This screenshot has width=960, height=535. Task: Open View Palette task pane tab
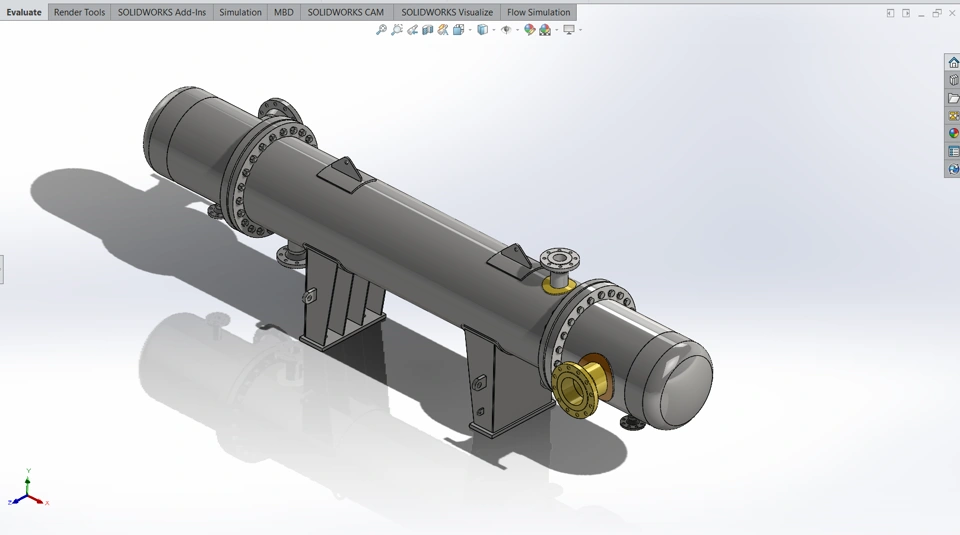tap(953, 116)
